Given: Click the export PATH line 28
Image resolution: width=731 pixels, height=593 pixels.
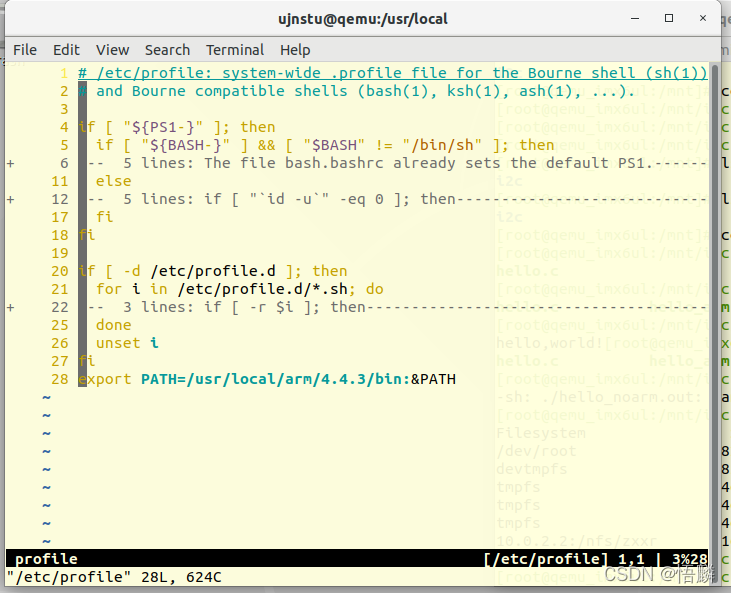Looking at the screenshot, I should 267,379.
